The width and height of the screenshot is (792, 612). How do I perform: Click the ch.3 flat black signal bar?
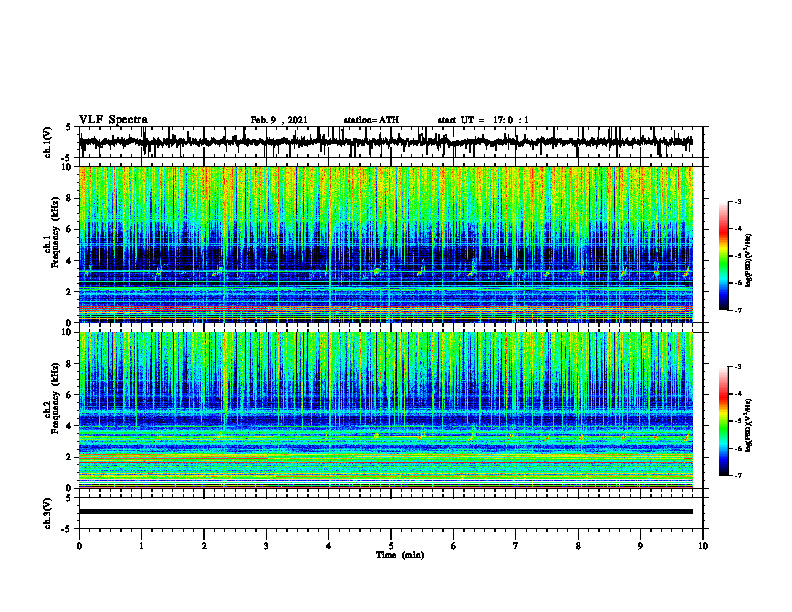point(385,512)
